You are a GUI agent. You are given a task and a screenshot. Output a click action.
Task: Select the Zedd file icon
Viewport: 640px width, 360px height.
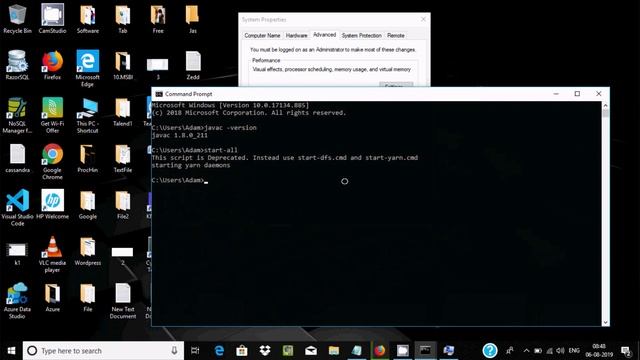[193, 65]
